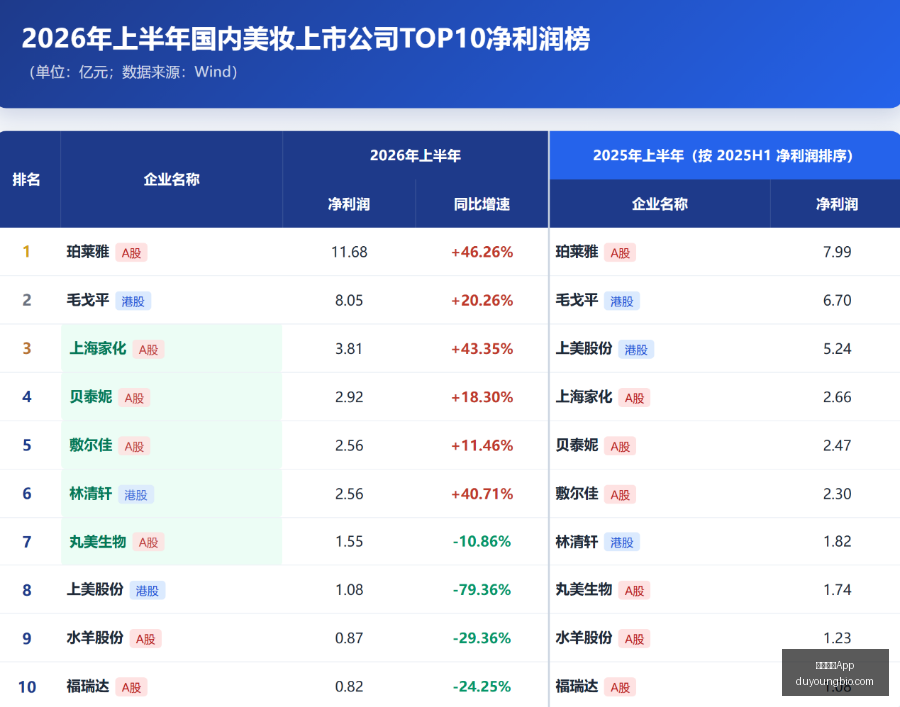Select the "2026年上半年" group header
Viewport: 900px width, 707px height.
pos(415,156)
